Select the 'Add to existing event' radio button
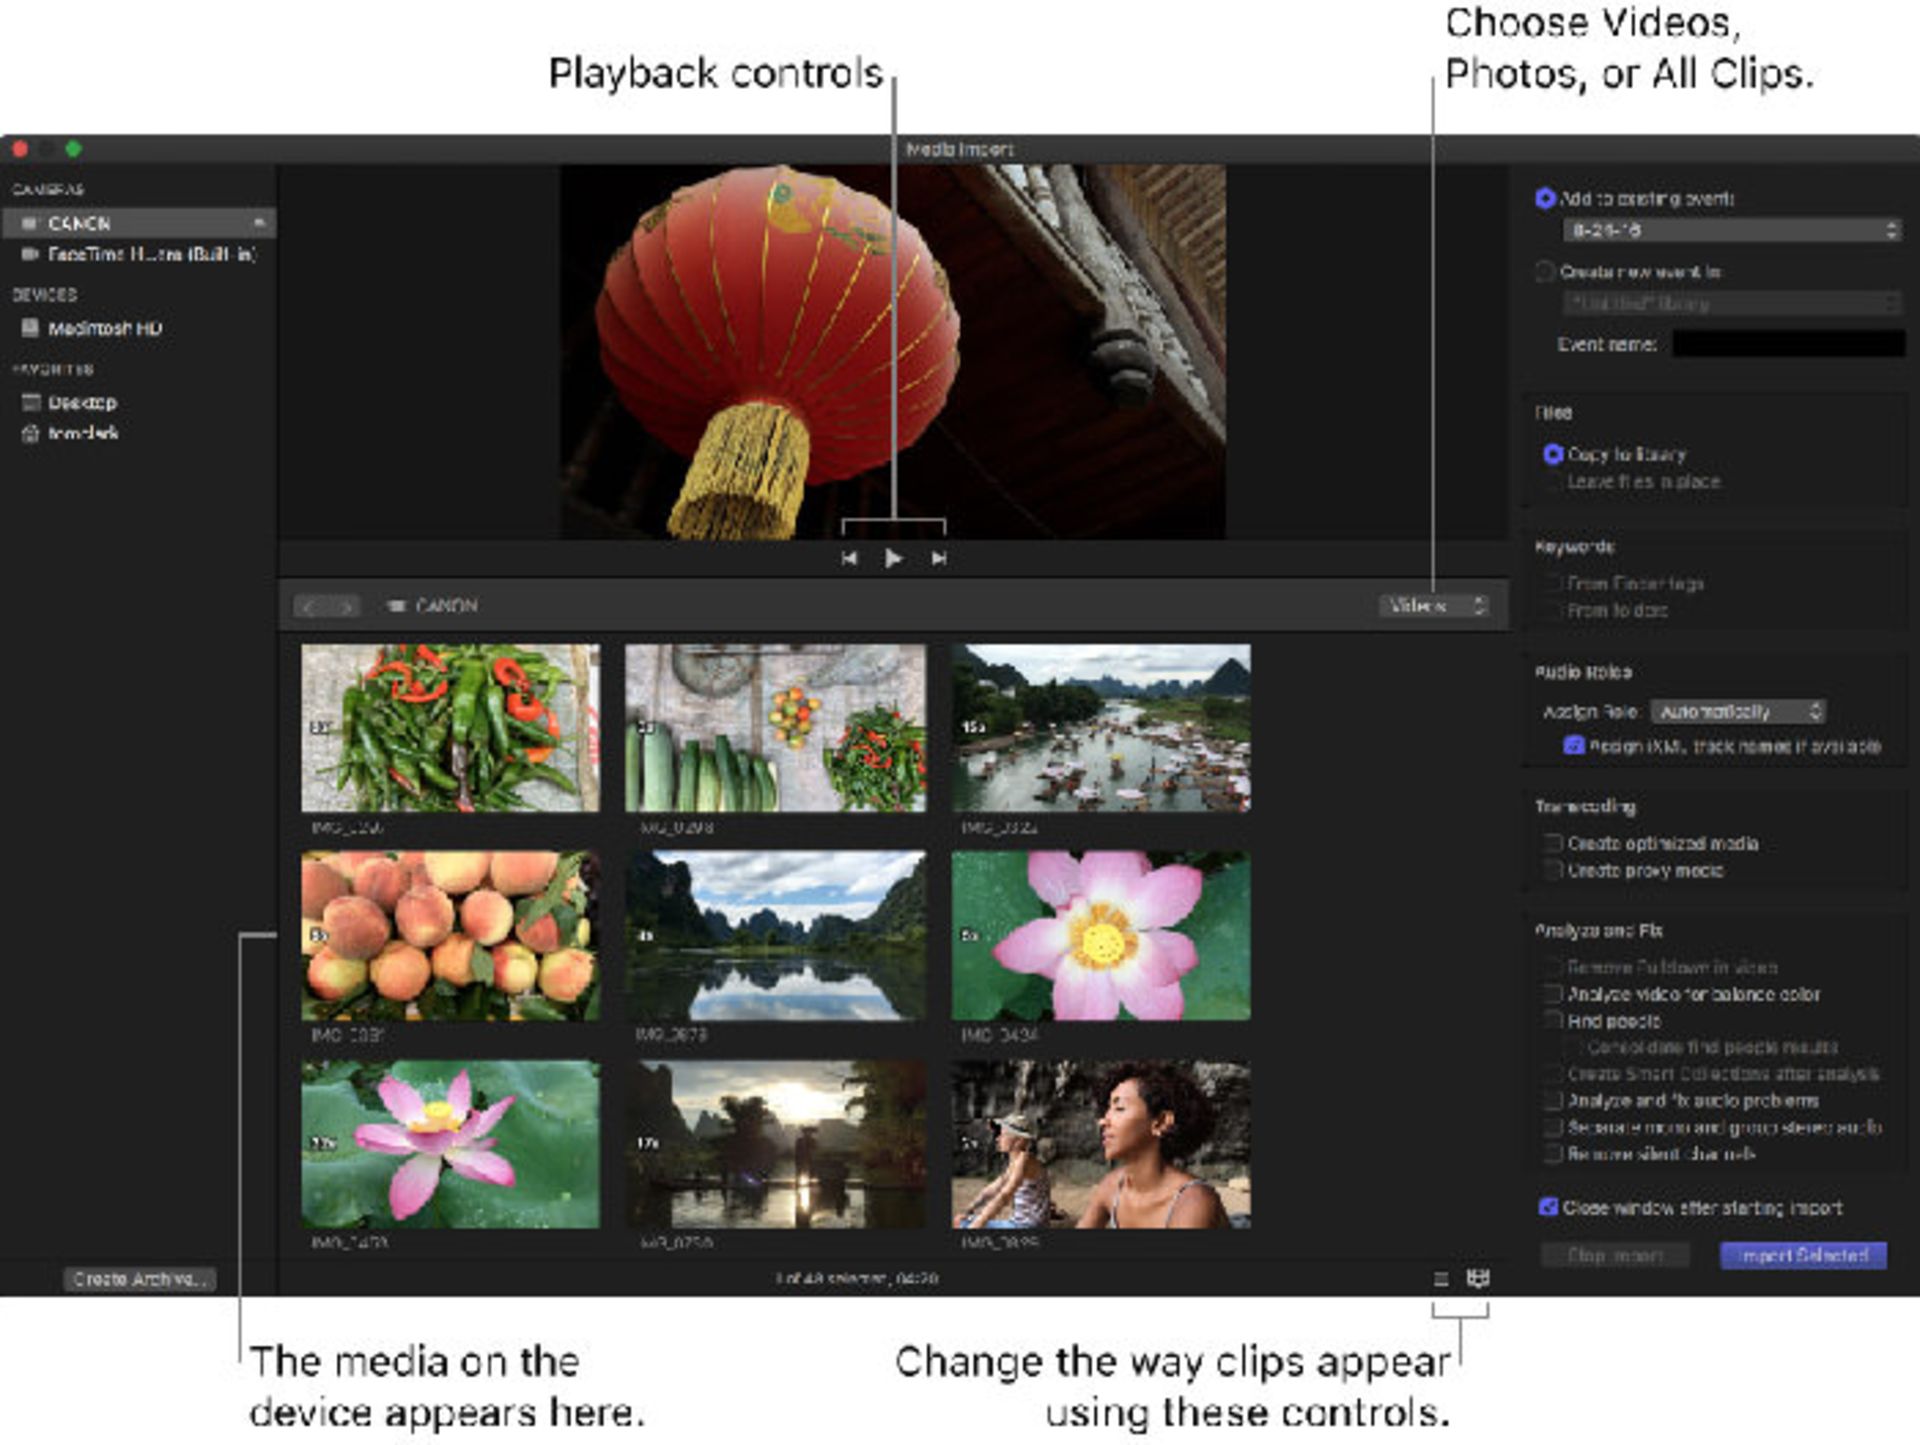Viewport: 1920px width, 1445px height. pyautogui.click(x=1545, y=198)
